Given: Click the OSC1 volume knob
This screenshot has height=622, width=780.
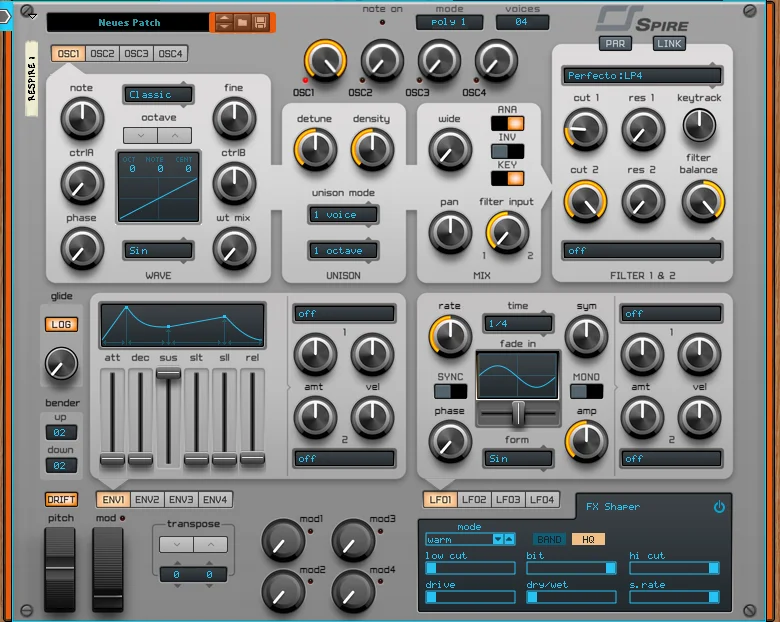Looking at the screenshot, I should 325,62.
